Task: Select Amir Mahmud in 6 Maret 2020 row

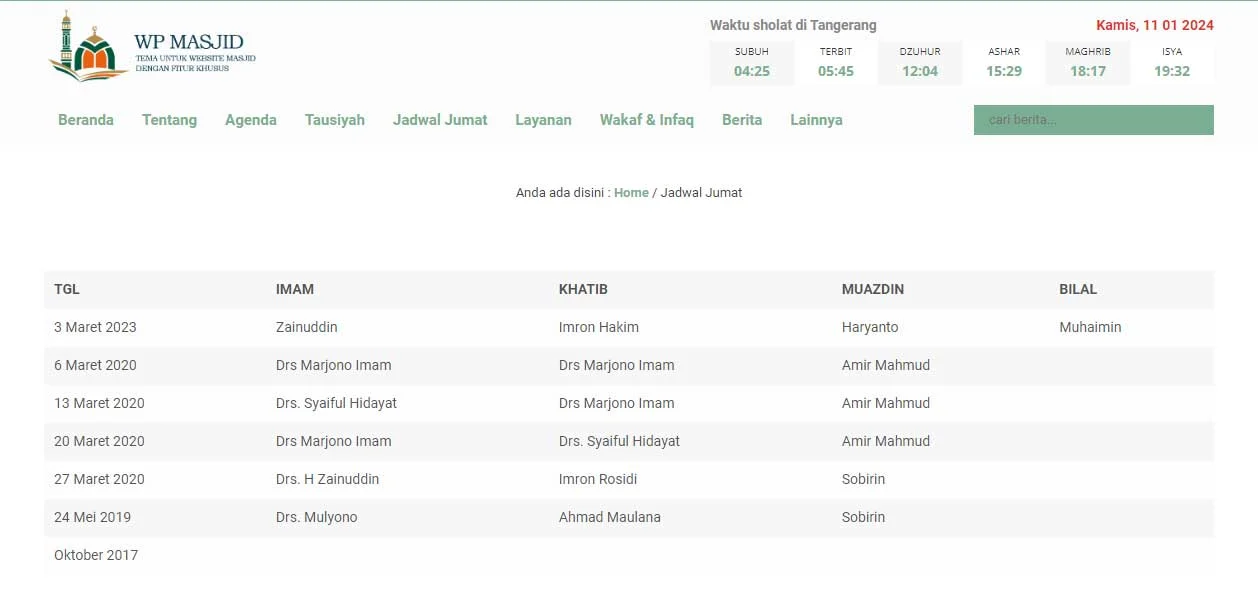Action: pyautogui.click(x=886, y=365)
